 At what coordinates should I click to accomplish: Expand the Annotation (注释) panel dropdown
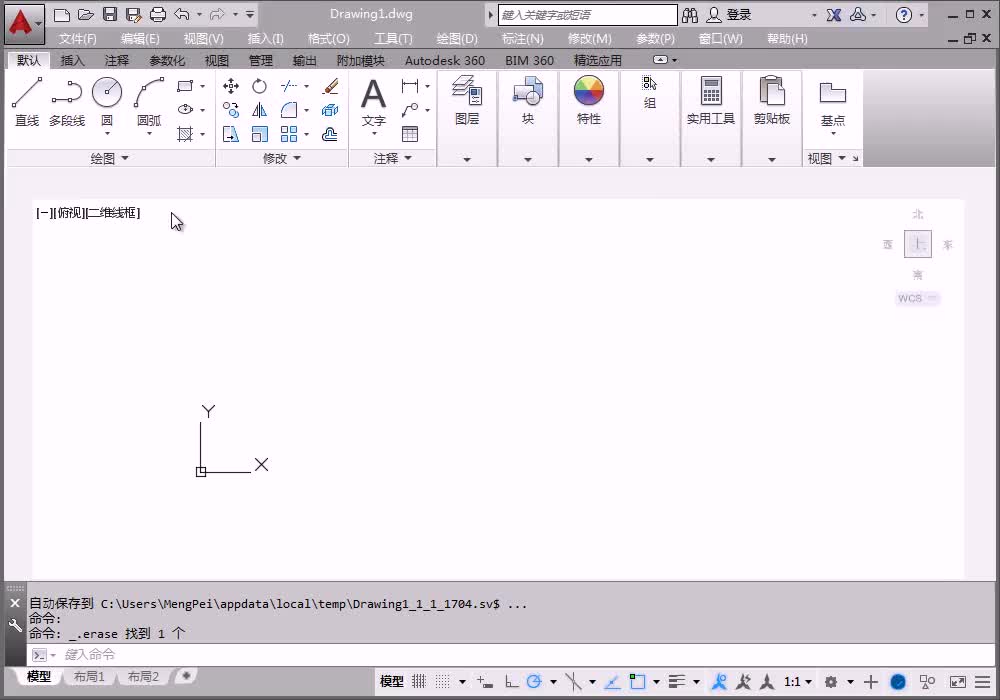392,158
